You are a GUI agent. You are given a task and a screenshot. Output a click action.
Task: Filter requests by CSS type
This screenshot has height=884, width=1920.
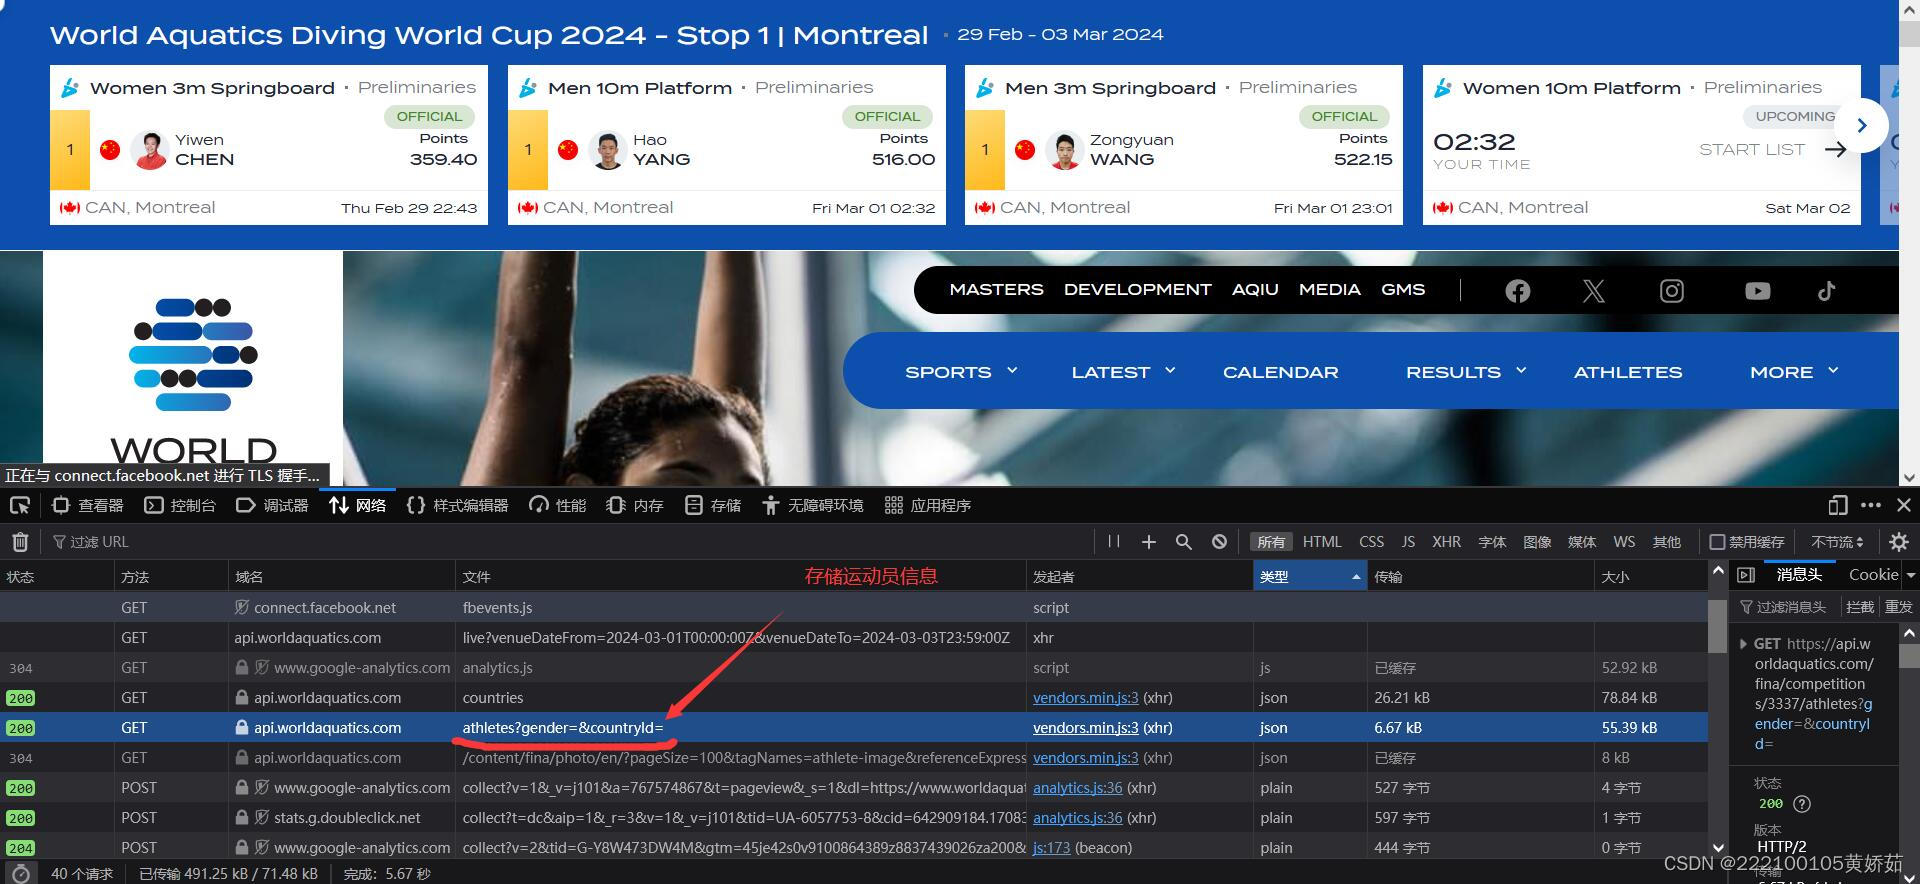pos(1371,542)
